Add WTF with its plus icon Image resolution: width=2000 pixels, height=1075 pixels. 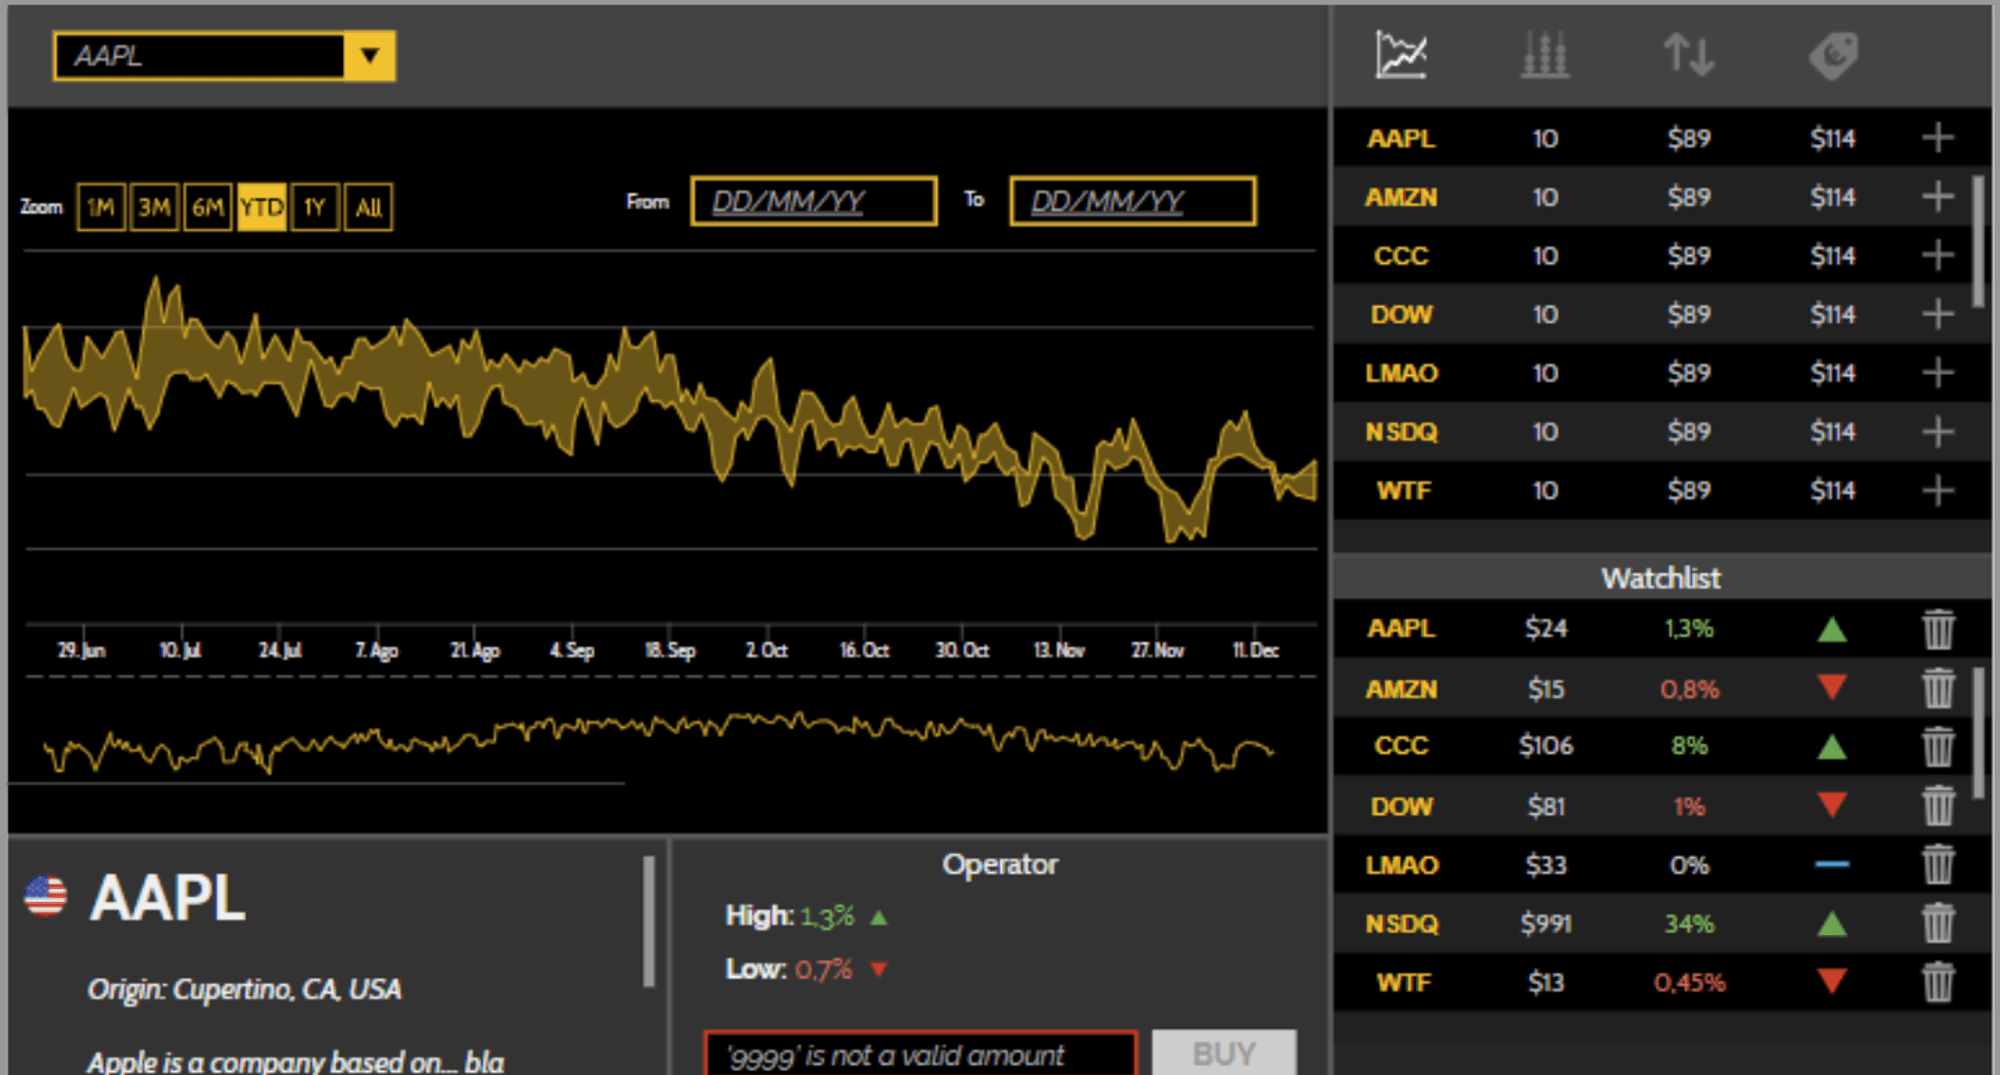coord(1938,491)
